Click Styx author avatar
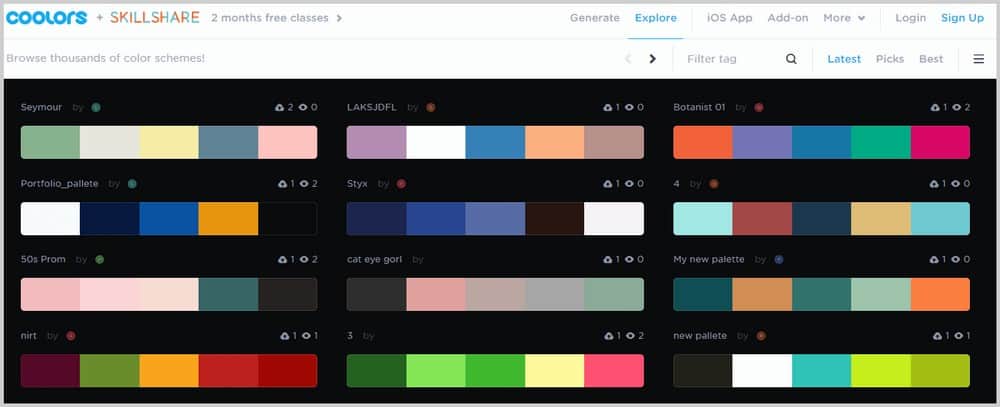Viewport: 1000px width, 407px height. click(401, 184)
